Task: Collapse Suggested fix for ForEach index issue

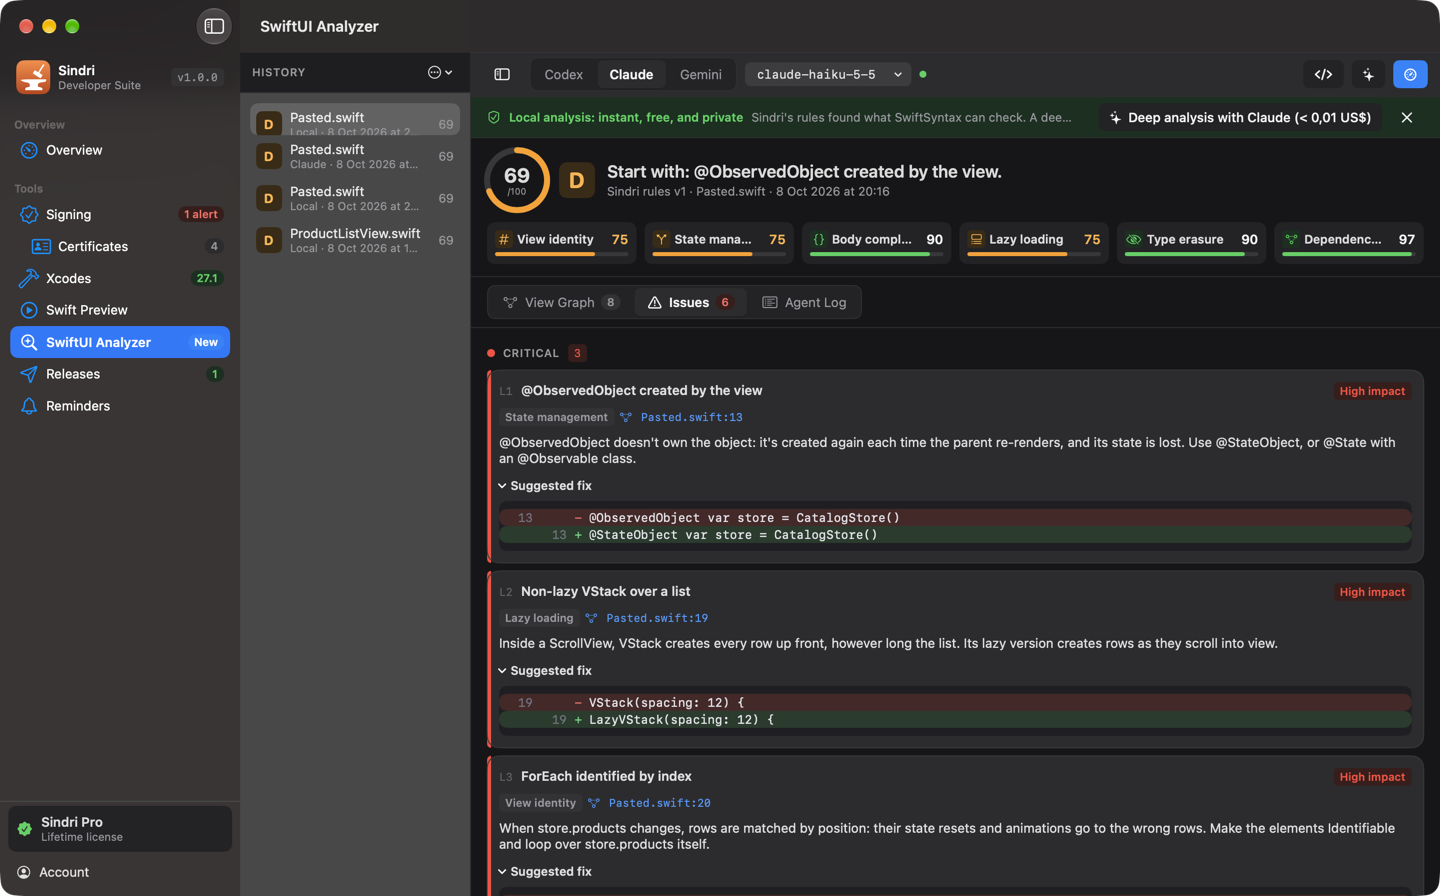Action: click(546, 872)
